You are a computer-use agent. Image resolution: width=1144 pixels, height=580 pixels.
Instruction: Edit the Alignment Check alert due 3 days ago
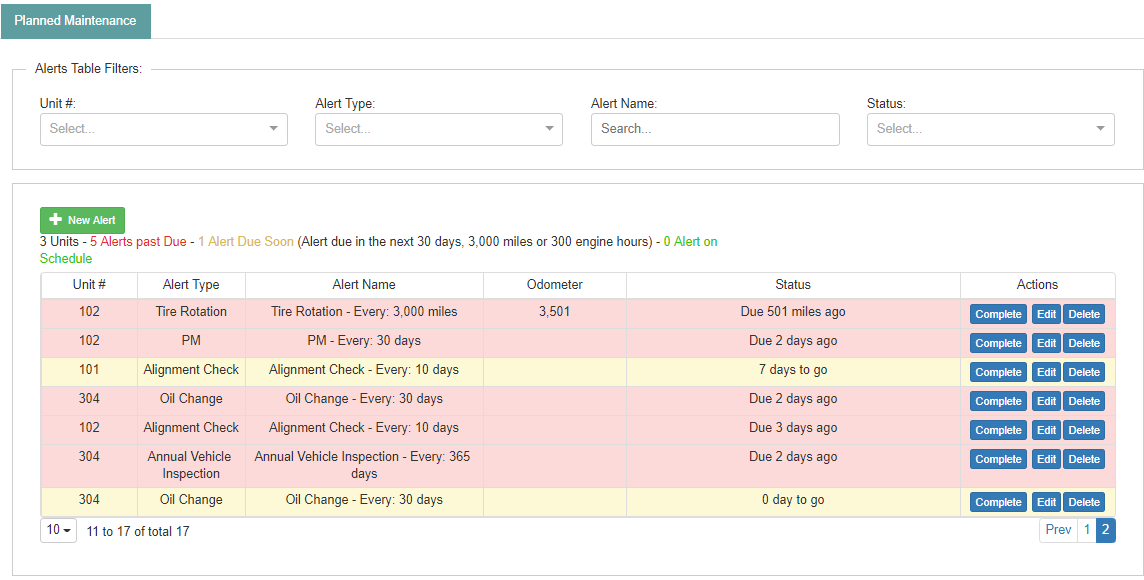(1046, 430)
